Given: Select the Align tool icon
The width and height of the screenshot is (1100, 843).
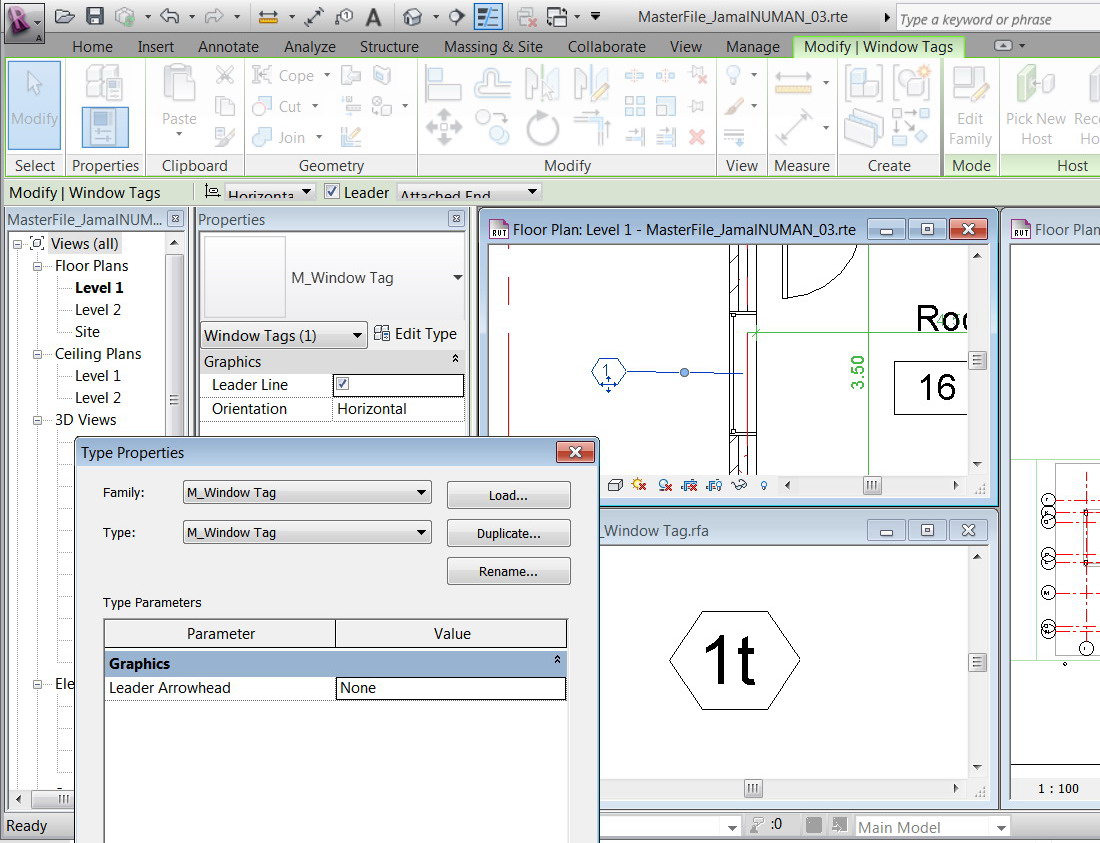Looking at the screenshot, I should pyautogui.click(x=443, y=84).
